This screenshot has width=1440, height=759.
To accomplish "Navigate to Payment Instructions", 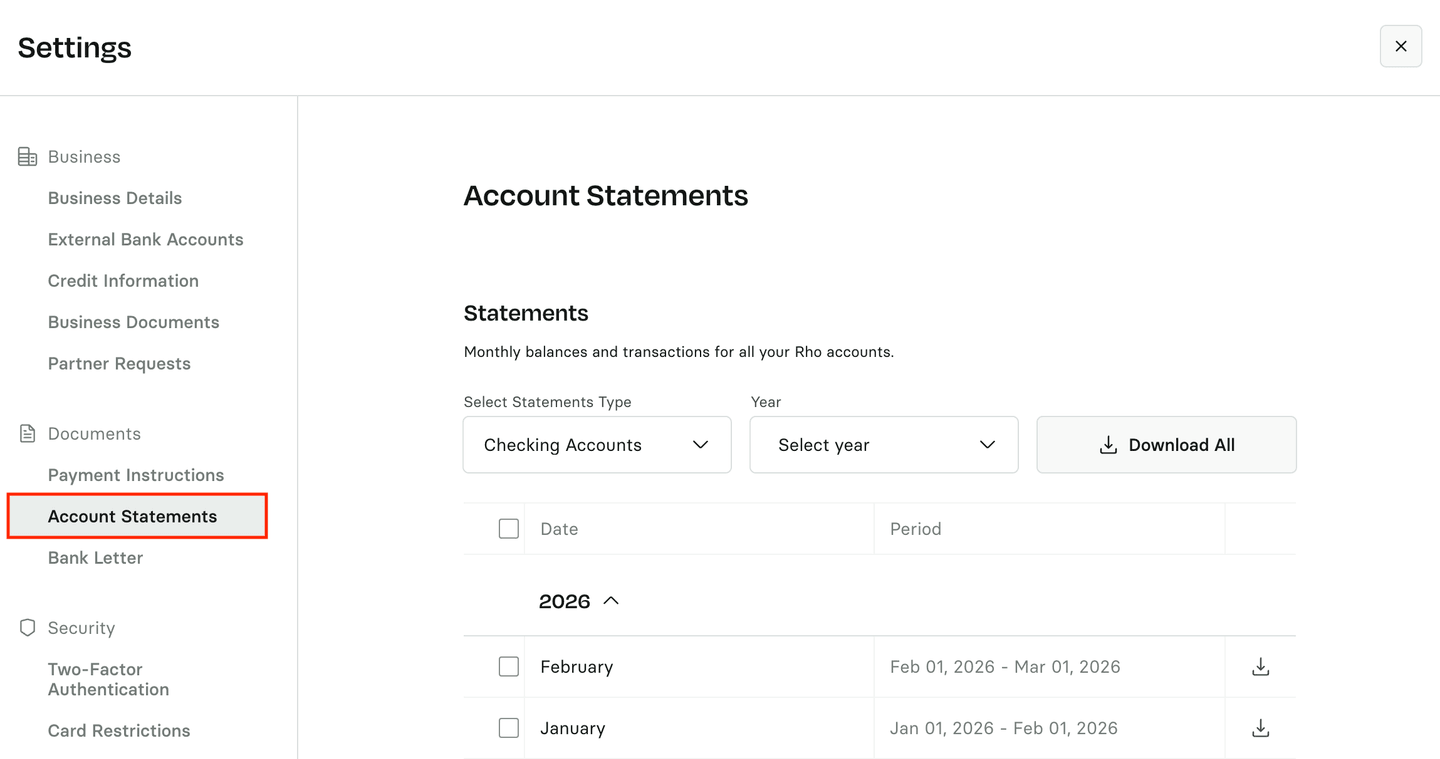I will pos(136,475).
